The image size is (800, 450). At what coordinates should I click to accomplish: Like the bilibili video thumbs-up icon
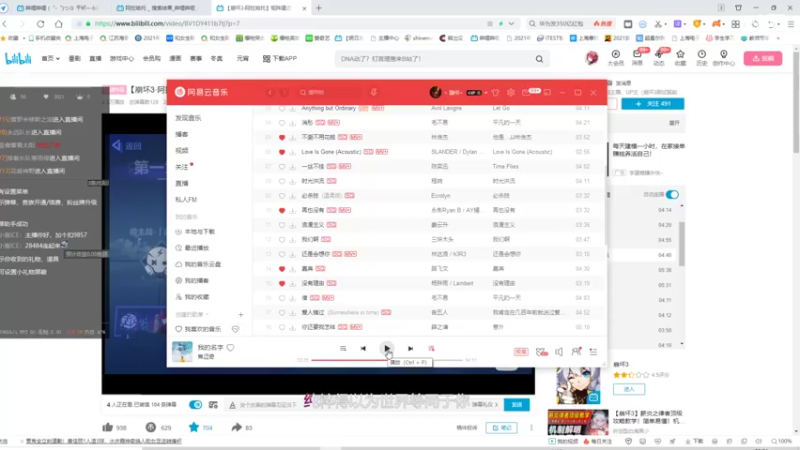pos(108,428)
